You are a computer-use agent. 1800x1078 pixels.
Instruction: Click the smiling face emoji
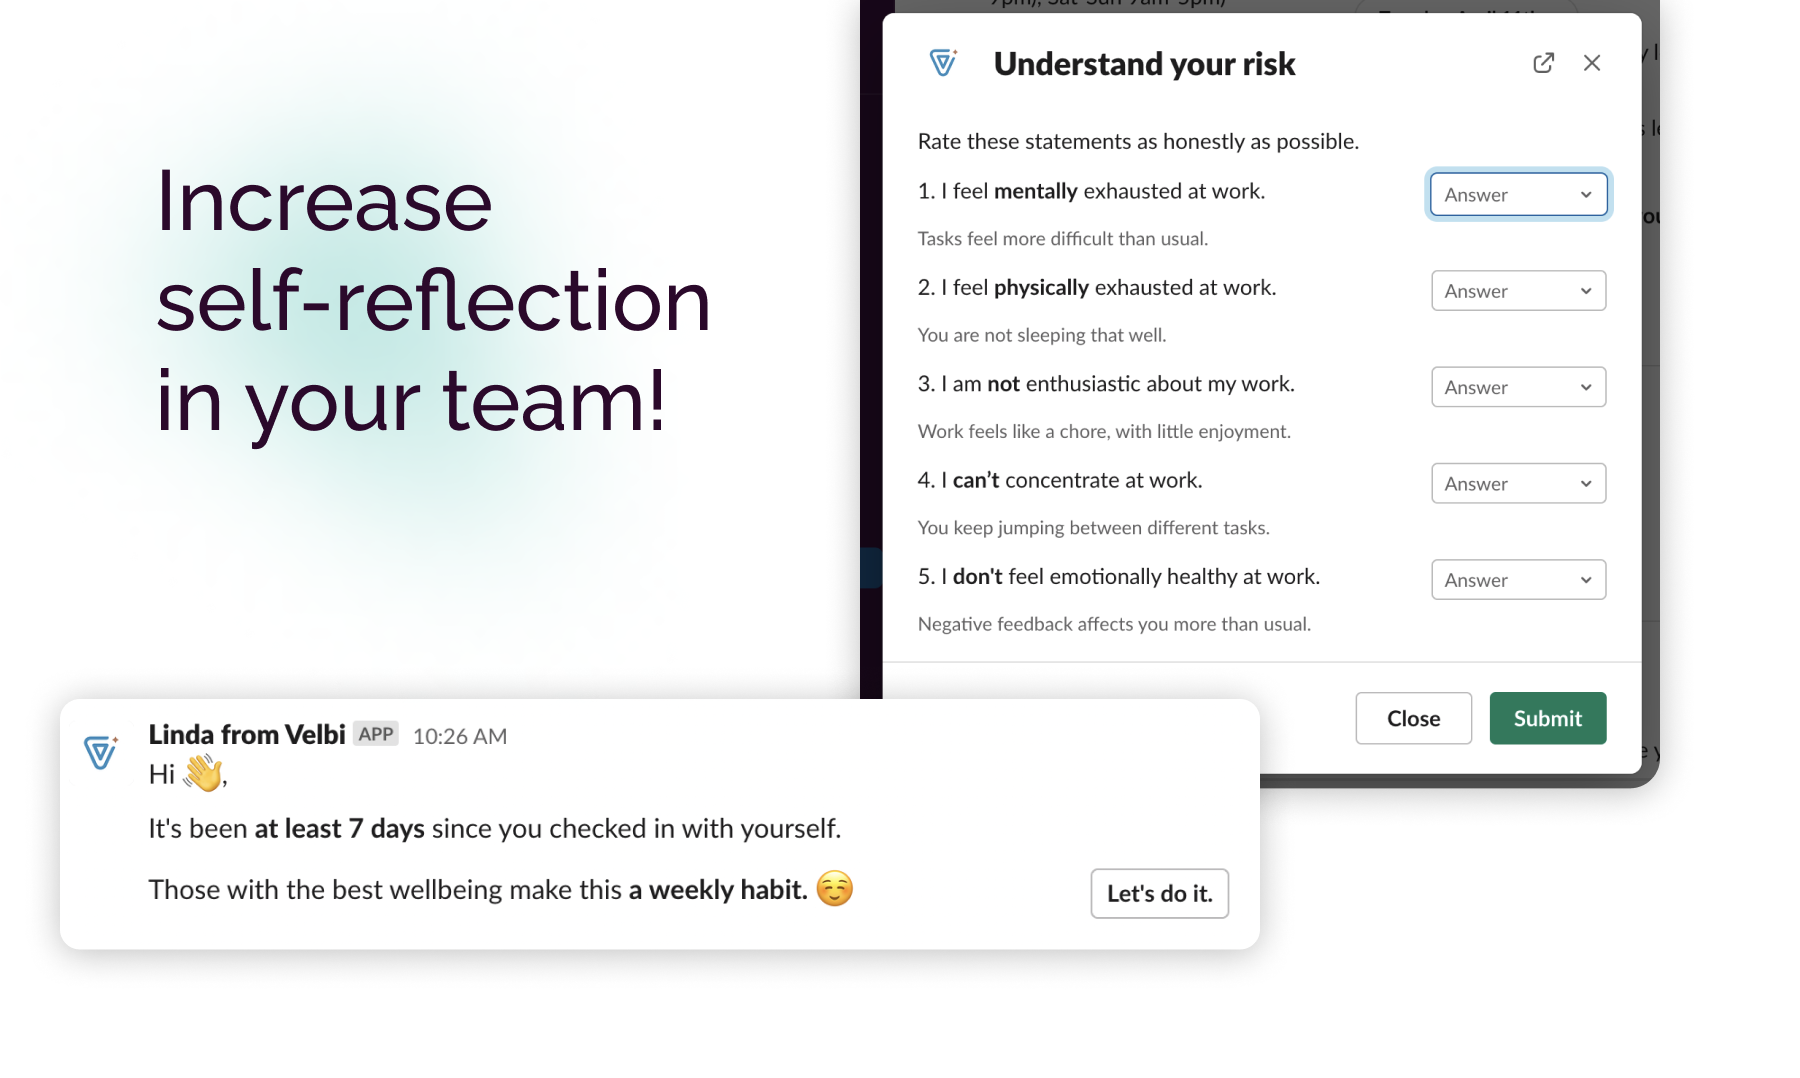coord(834,888)
